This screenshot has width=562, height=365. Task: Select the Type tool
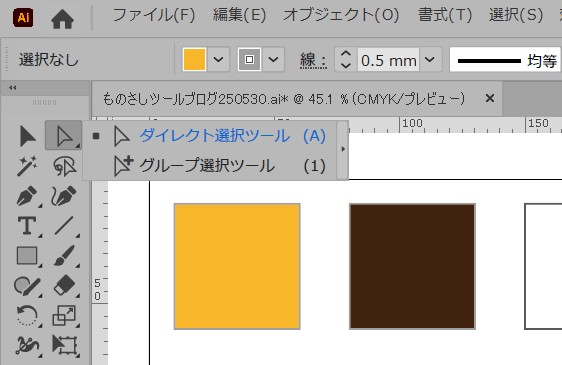[x=27, y=226]
